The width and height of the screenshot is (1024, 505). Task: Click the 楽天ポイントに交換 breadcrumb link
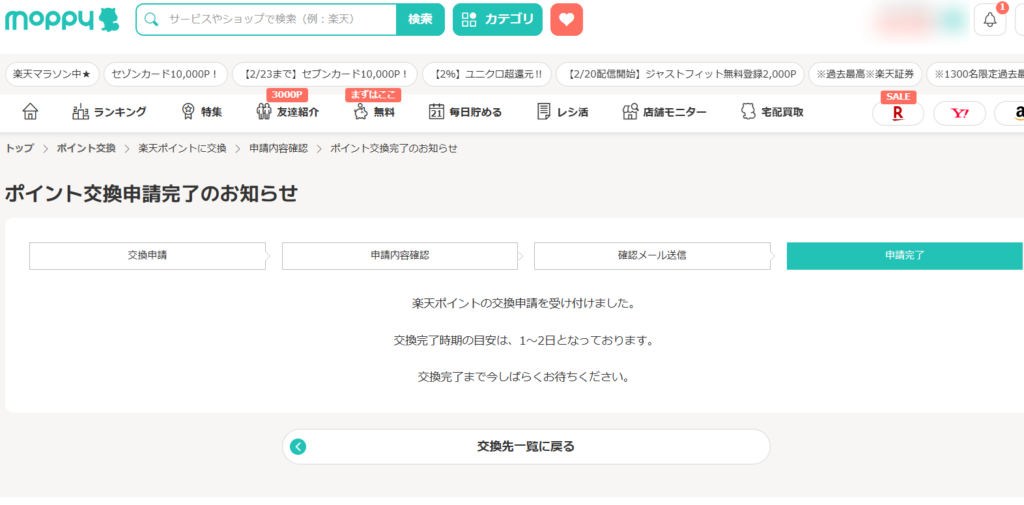182,148
